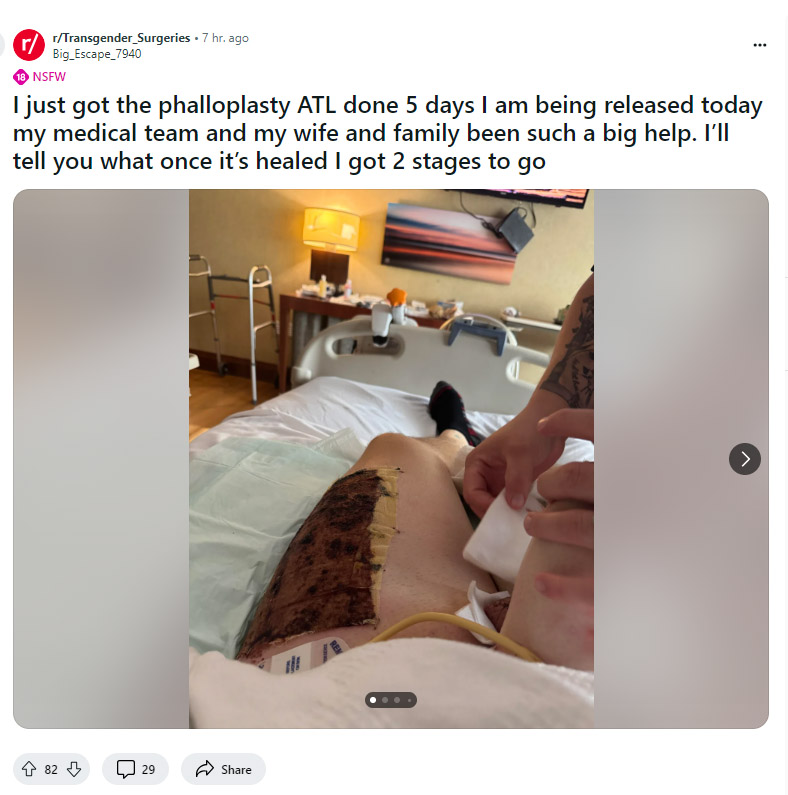Select the second gallery page dot
788x795 pixels.
pyautogui.click(x=385, y=700)
